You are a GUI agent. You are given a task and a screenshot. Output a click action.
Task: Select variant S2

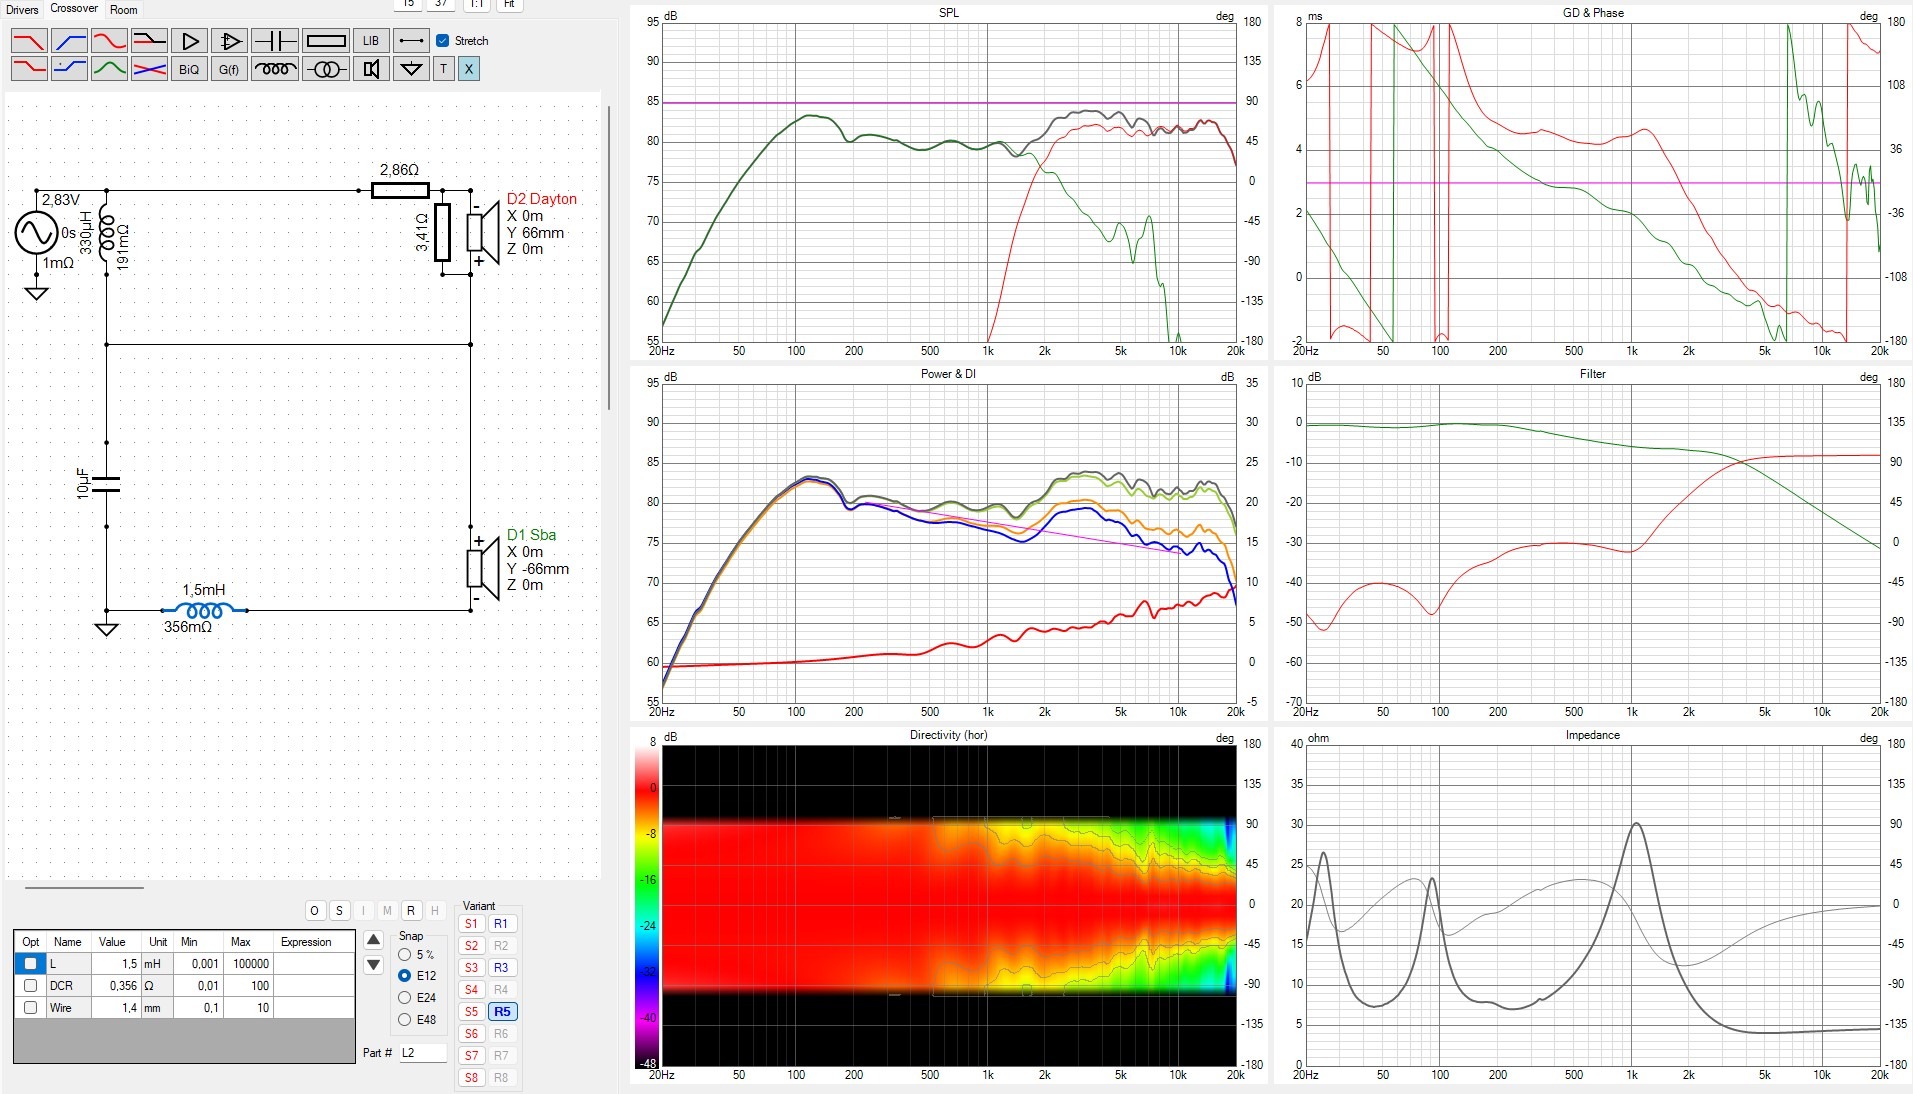(471, 946)
